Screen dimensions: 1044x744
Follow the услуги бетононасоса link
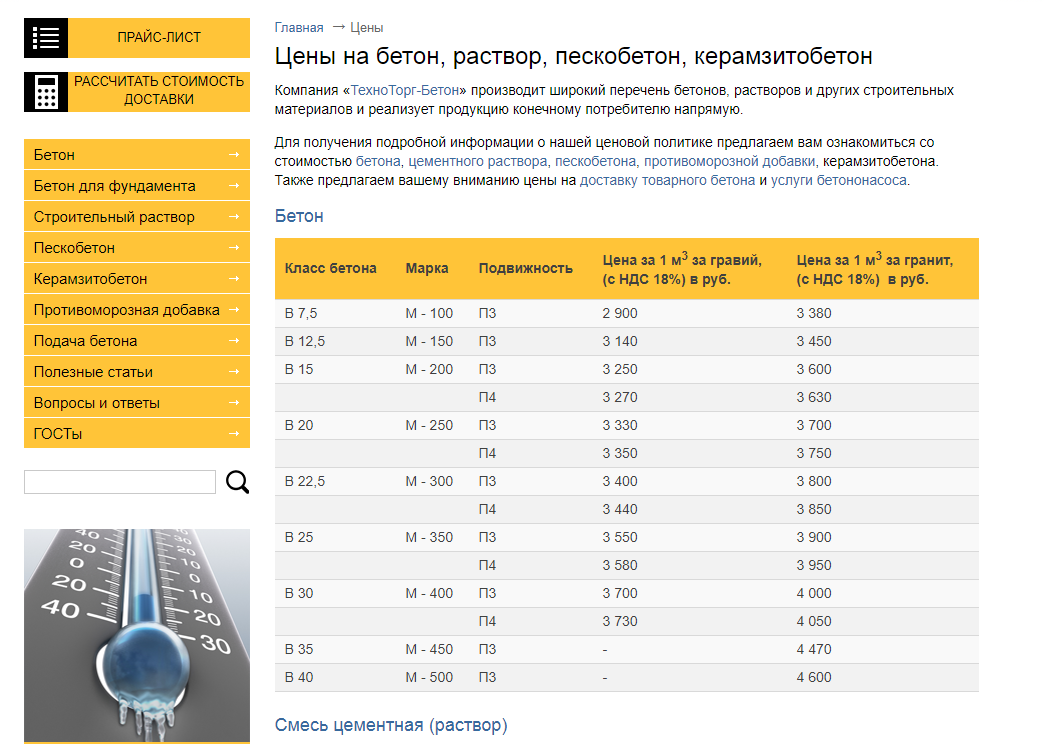[838, 180]
